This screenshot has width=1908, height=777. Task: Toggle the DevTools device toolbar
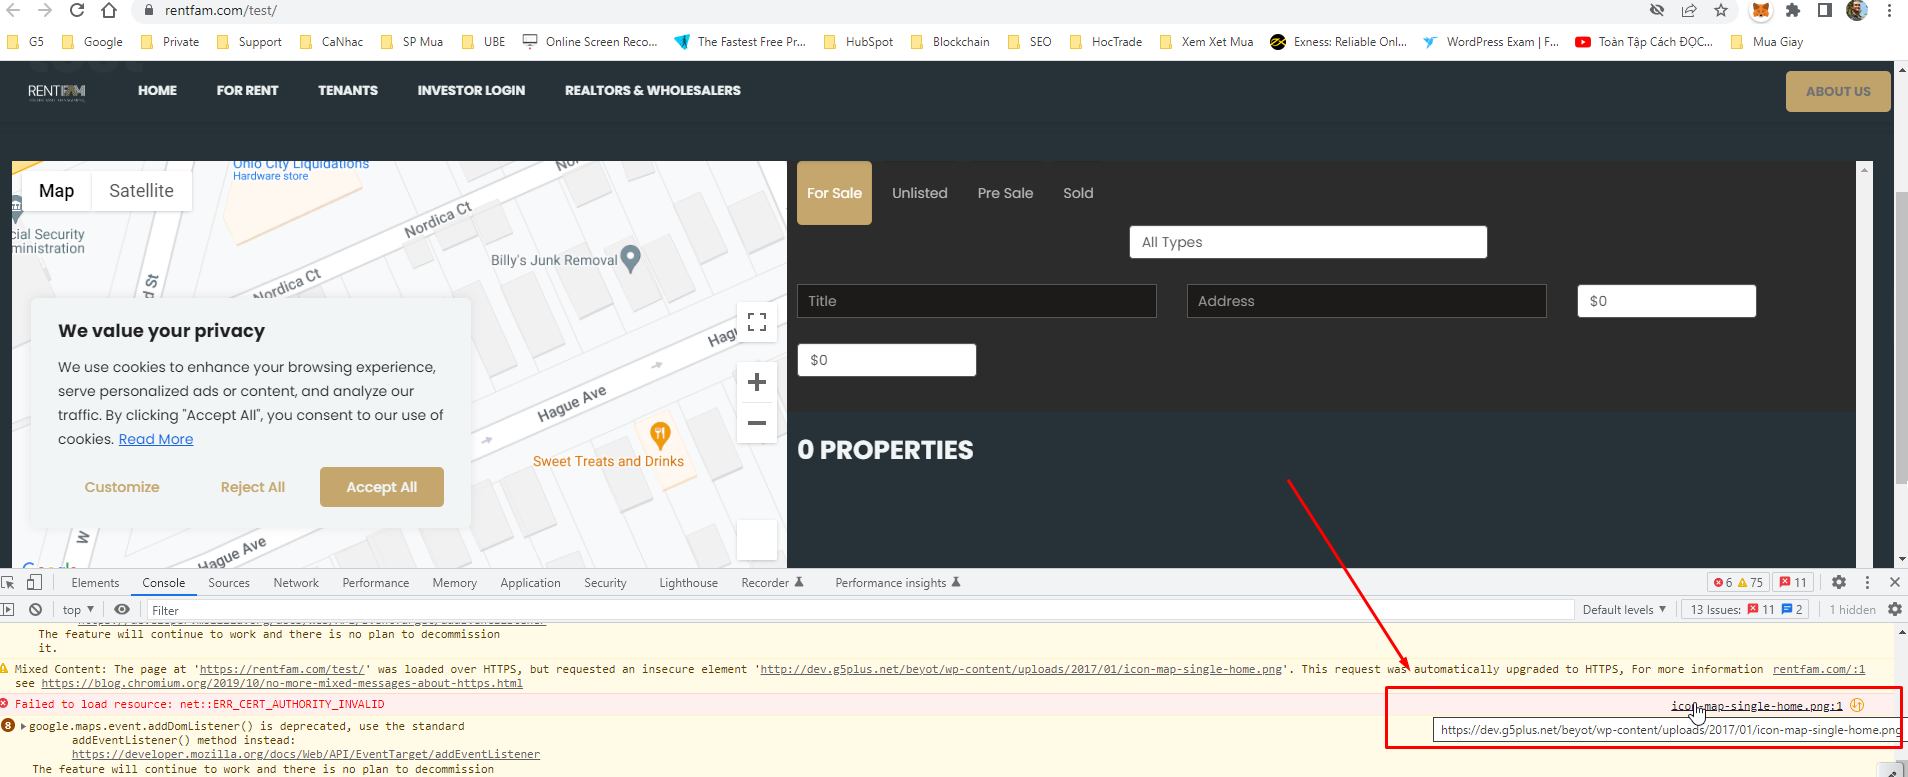coord(34,582)
